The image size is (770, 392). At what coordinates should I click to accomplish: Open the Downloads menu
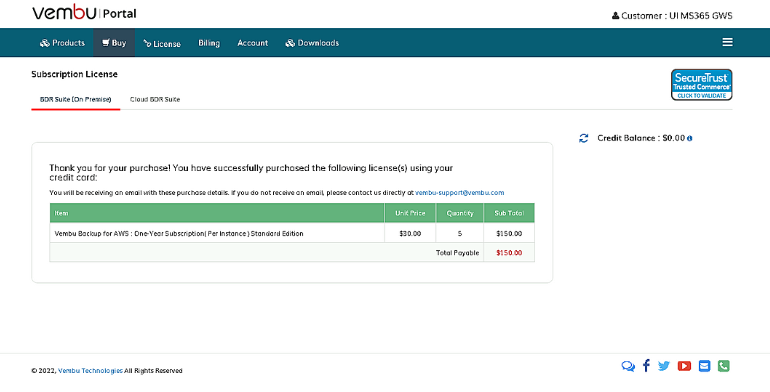point(312,43)
